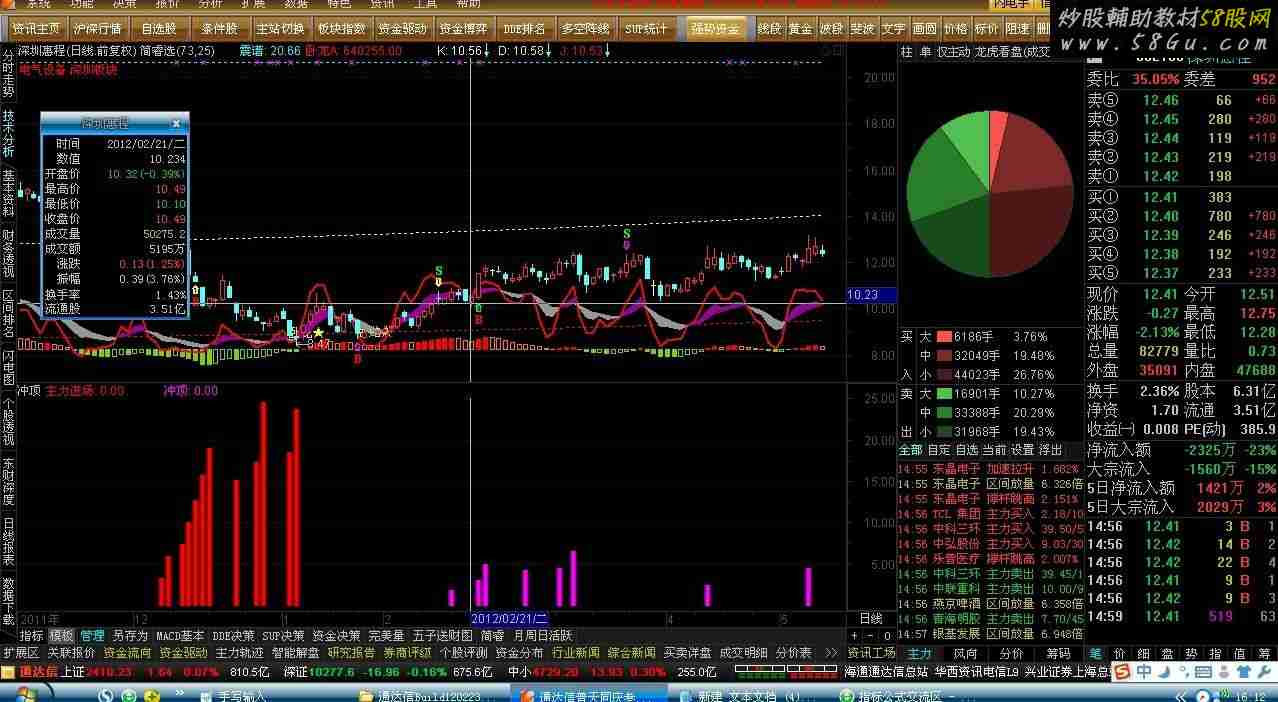
Task: Open the 基本资料 left sidebar tab
Action: point(8,192)
